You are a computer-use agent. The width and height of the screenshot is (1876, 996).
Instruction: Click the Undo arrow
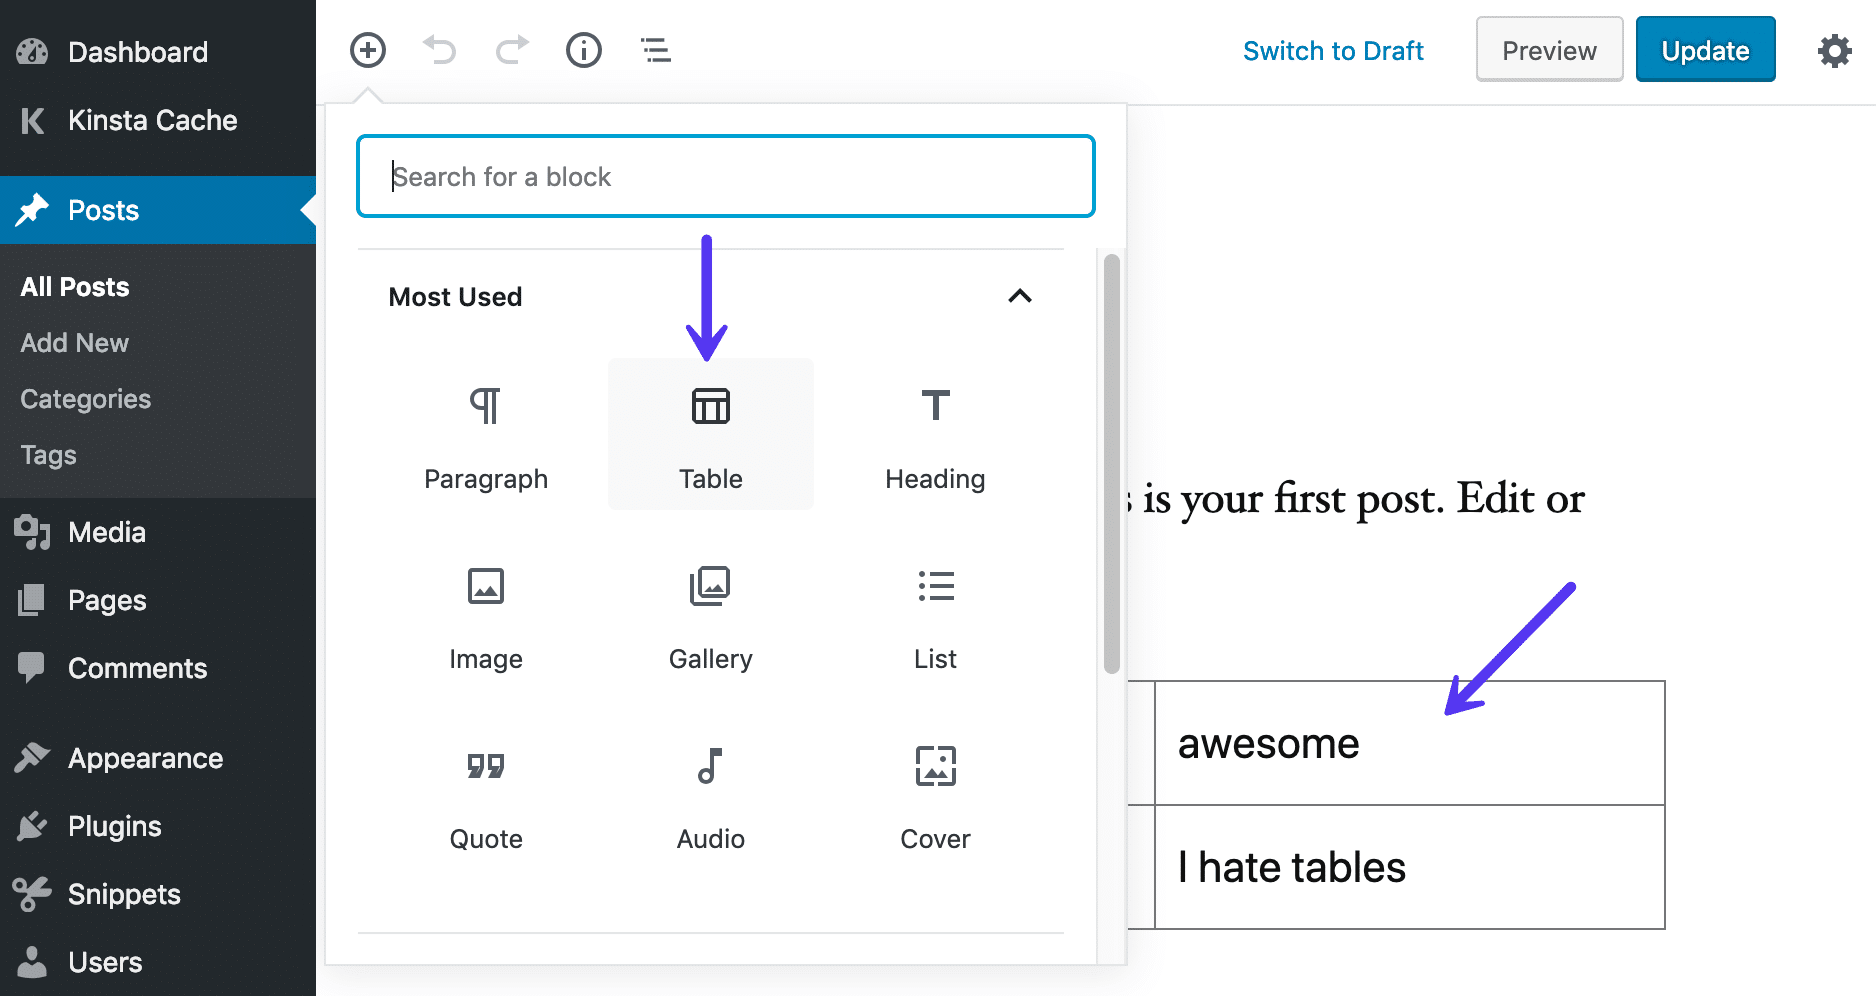coord(439,50)
